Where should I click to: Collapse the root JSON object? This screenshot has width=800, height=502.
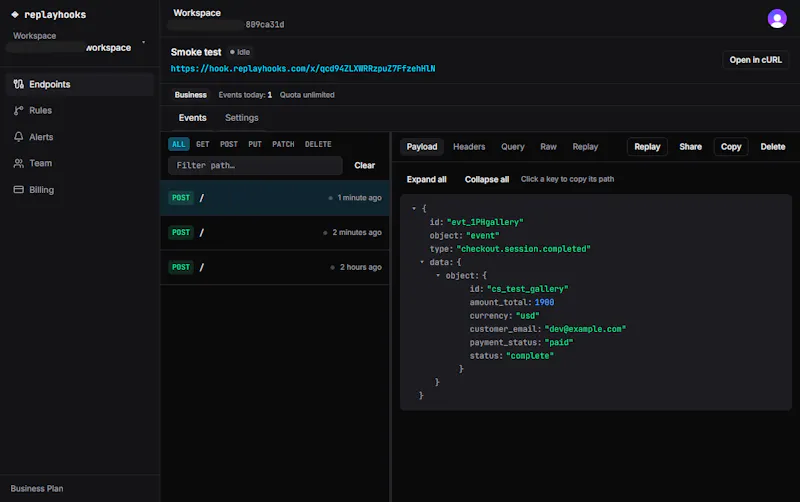(414, 208)
